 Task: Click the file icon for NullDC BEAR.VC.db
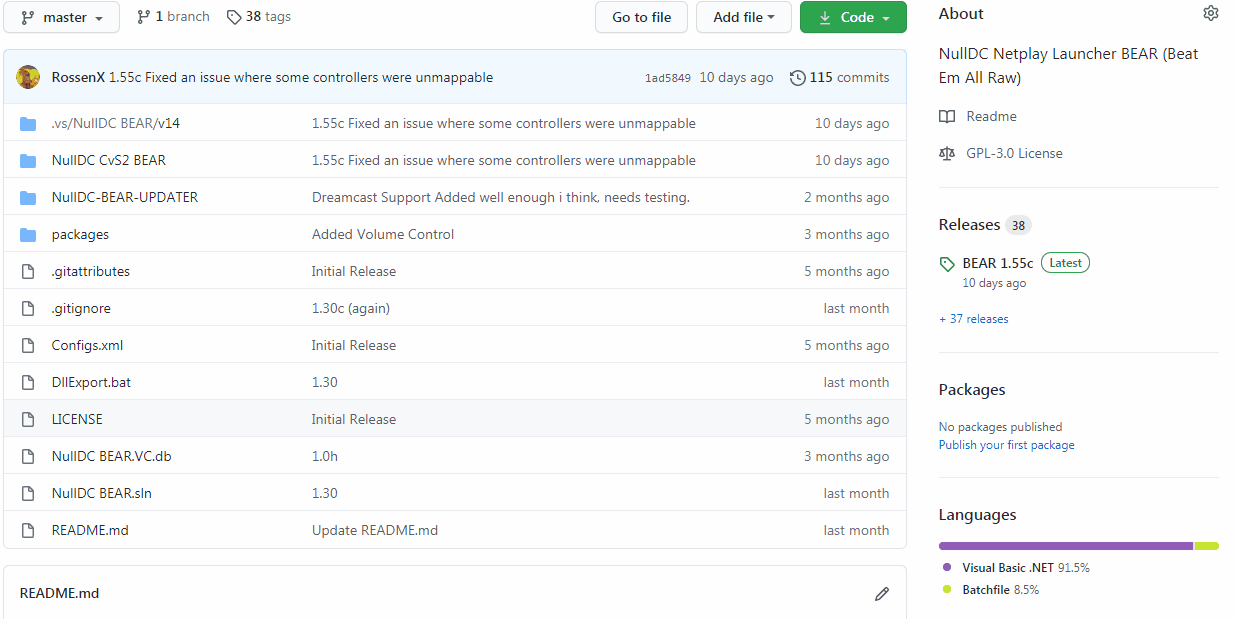coord(28,457)
